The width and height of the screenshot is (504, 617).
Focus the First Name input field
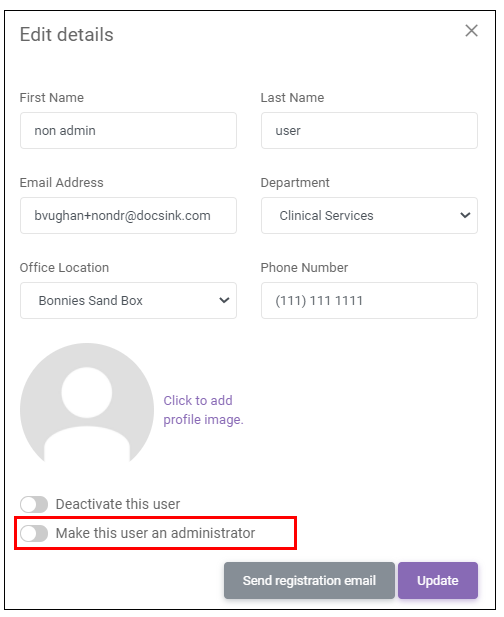(128, 131)
